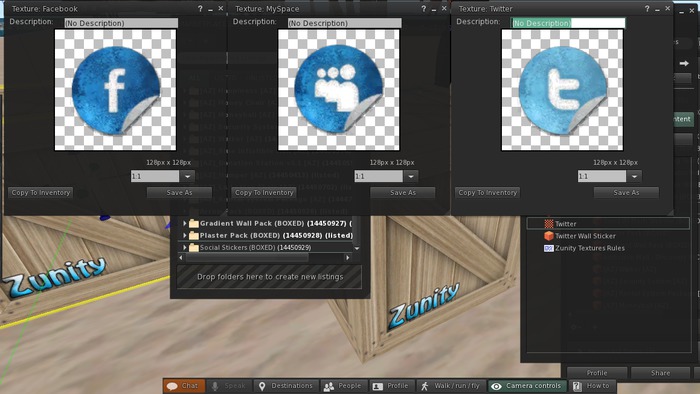Click the Share button in side panel
The image size is (700, 394).
coord(660,373)
